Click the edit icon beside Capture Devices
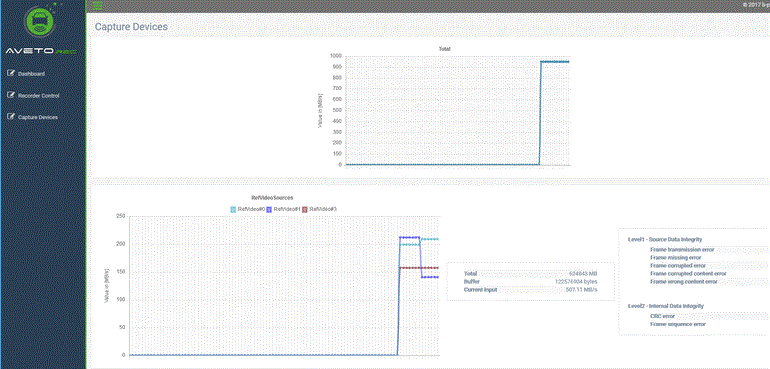Image resolution: width=770 pixels, height=369 pixels. [x=11, y=117]
